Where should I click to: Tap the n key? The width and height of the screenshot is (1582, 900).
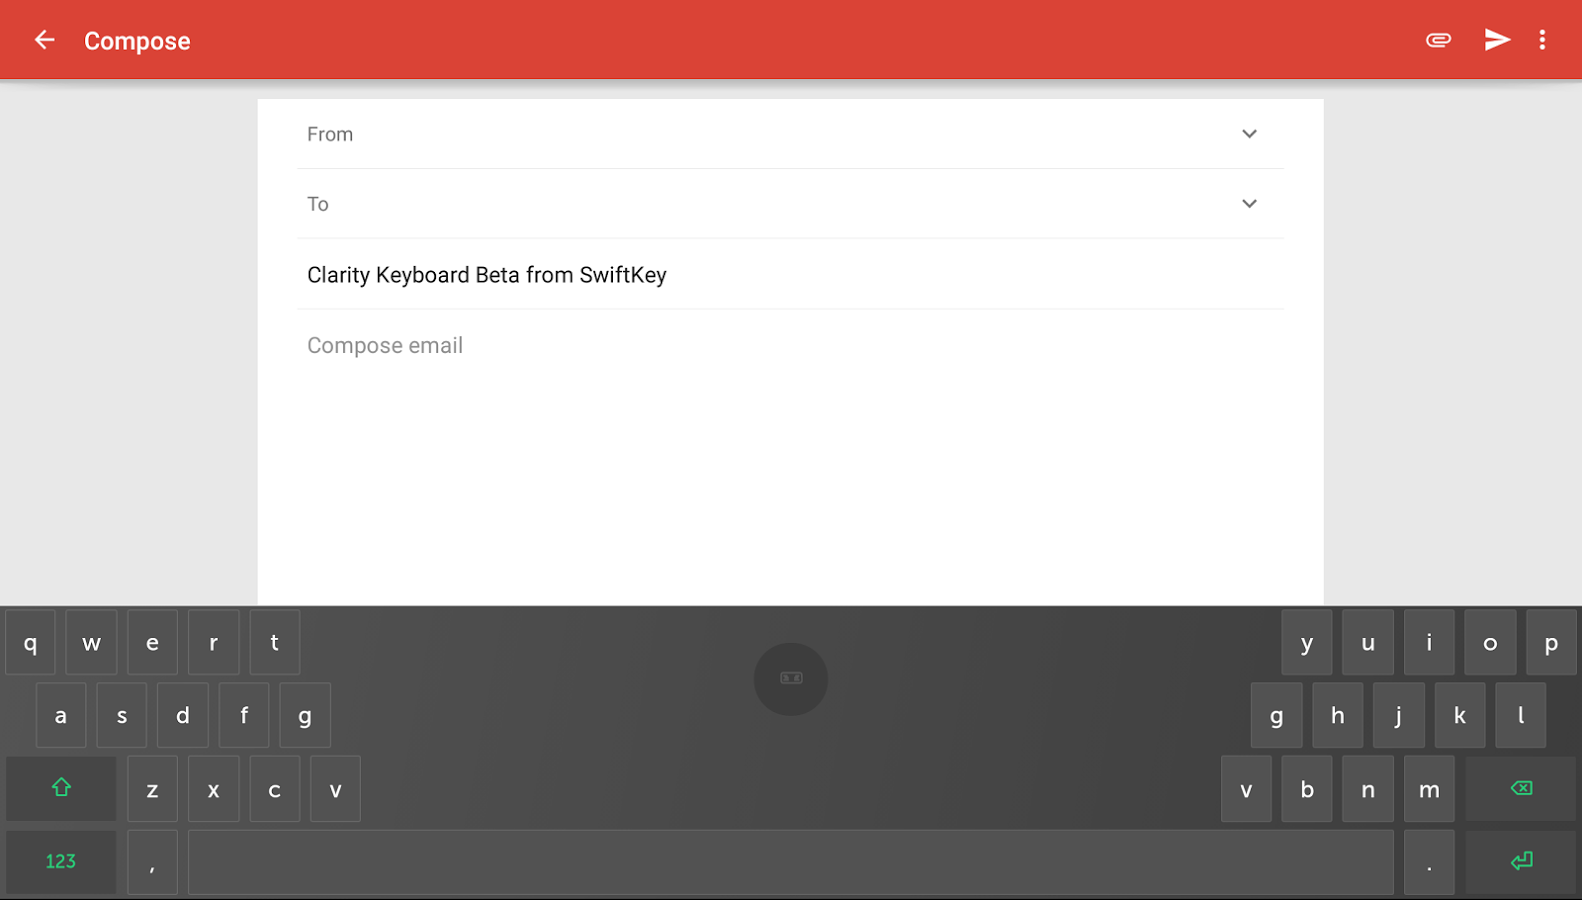1368,788
